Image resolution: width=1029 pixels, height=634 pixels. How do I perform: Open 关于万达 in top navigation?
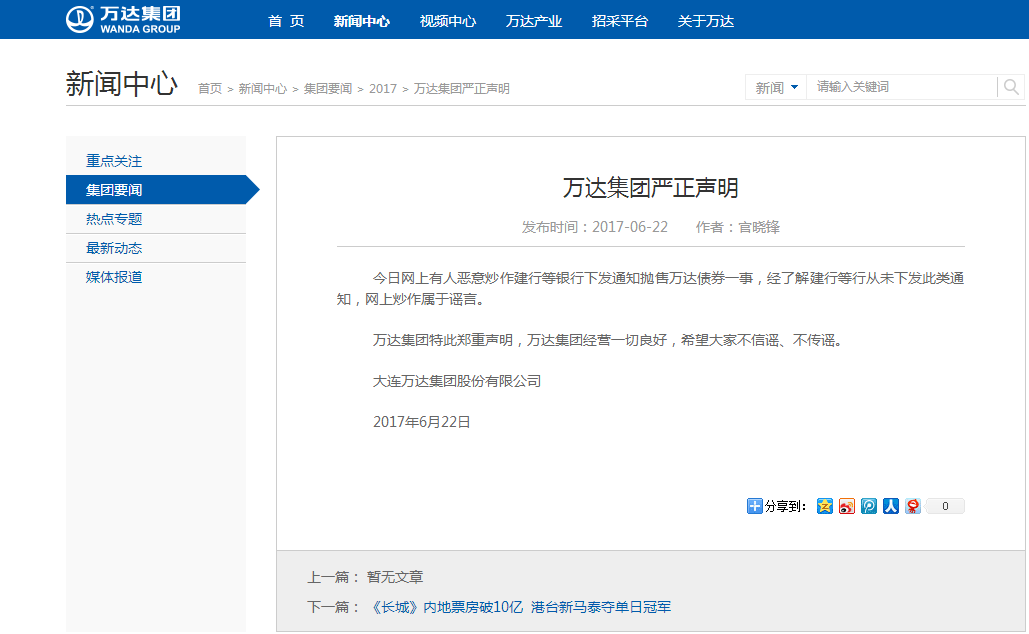(705, 21)
